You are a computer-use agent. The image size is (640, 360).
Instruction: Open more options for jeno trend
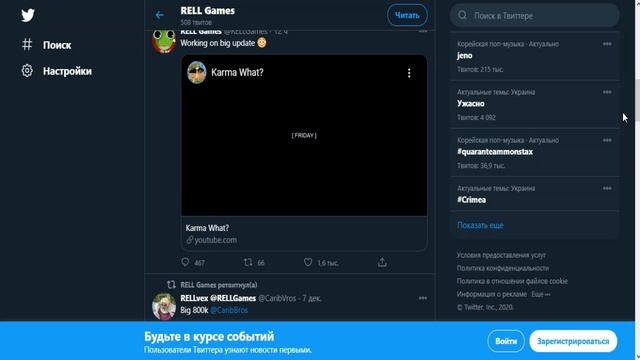tap(607, 44)
